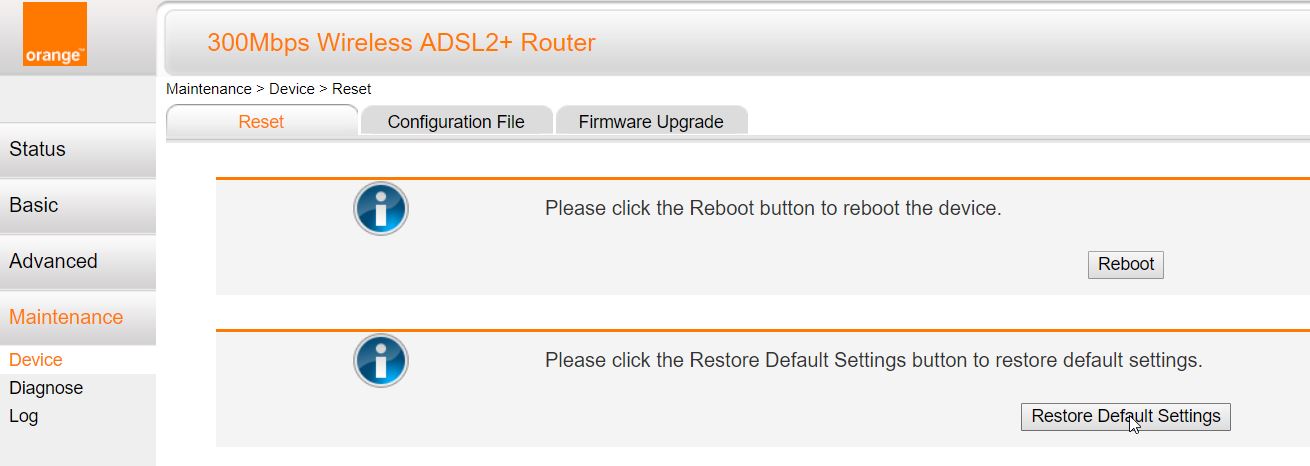Switch to the Reset tab
Viewport: 1310px width, 466px height.
tap(261, 122)
